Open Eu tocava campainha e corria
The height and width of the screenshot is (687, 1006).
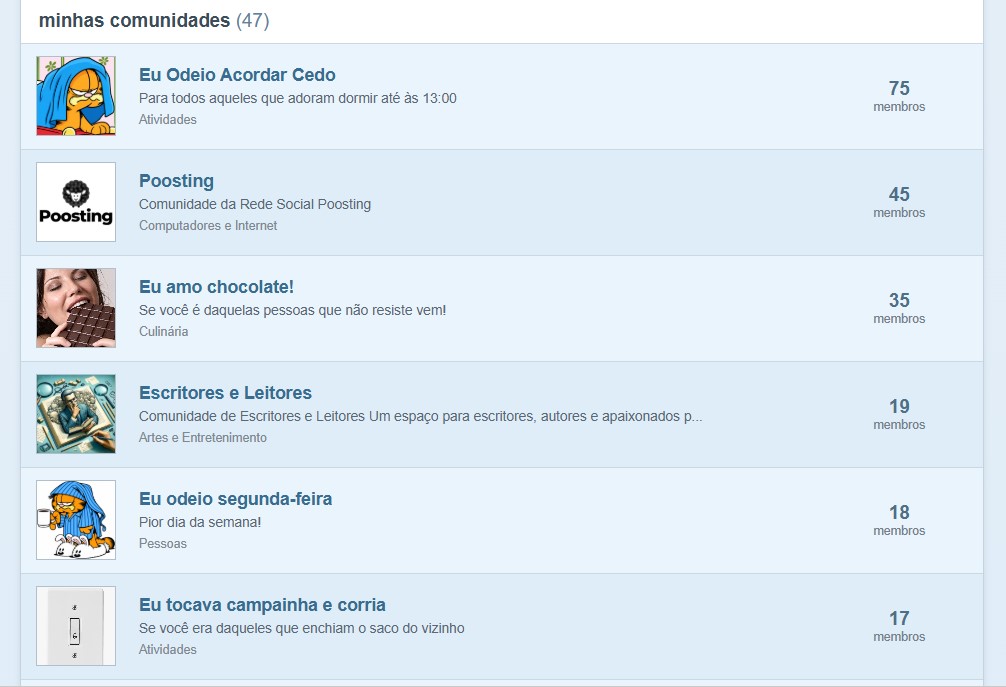click(262, 605)
